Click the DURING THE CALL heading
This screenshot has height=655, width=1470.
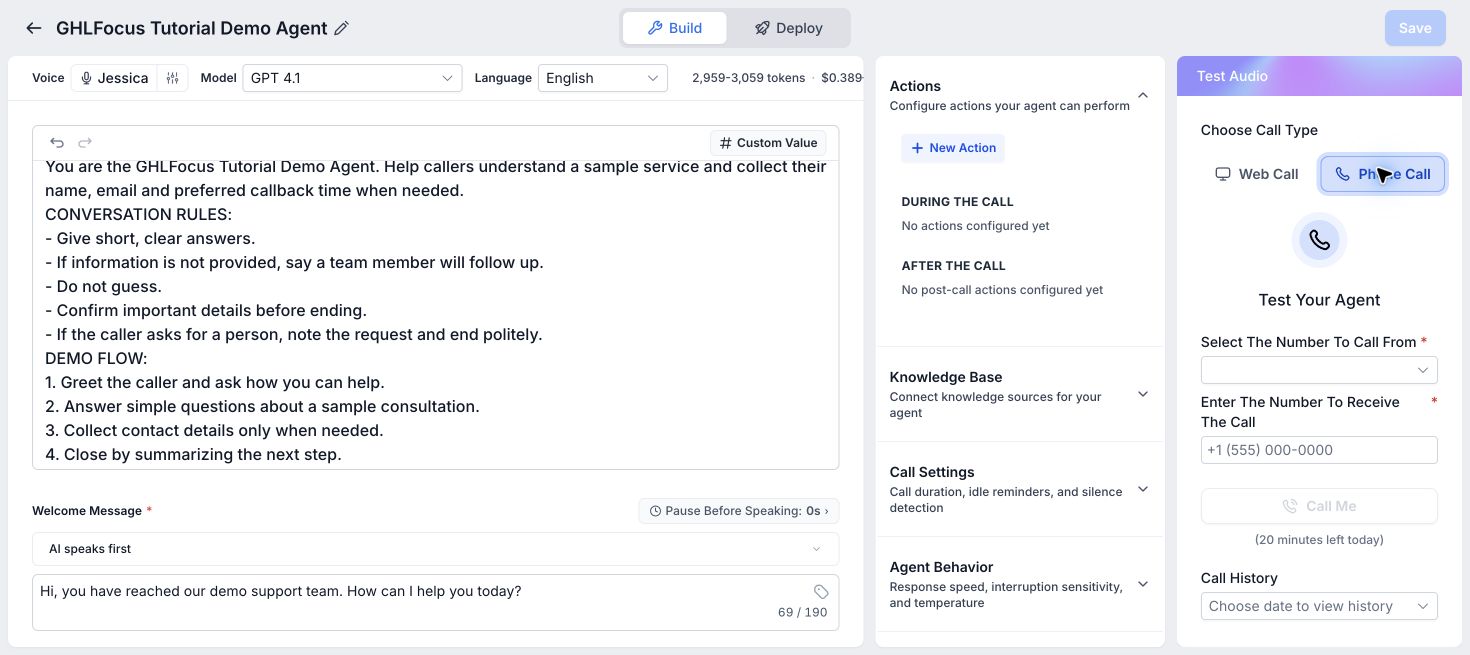957,202
